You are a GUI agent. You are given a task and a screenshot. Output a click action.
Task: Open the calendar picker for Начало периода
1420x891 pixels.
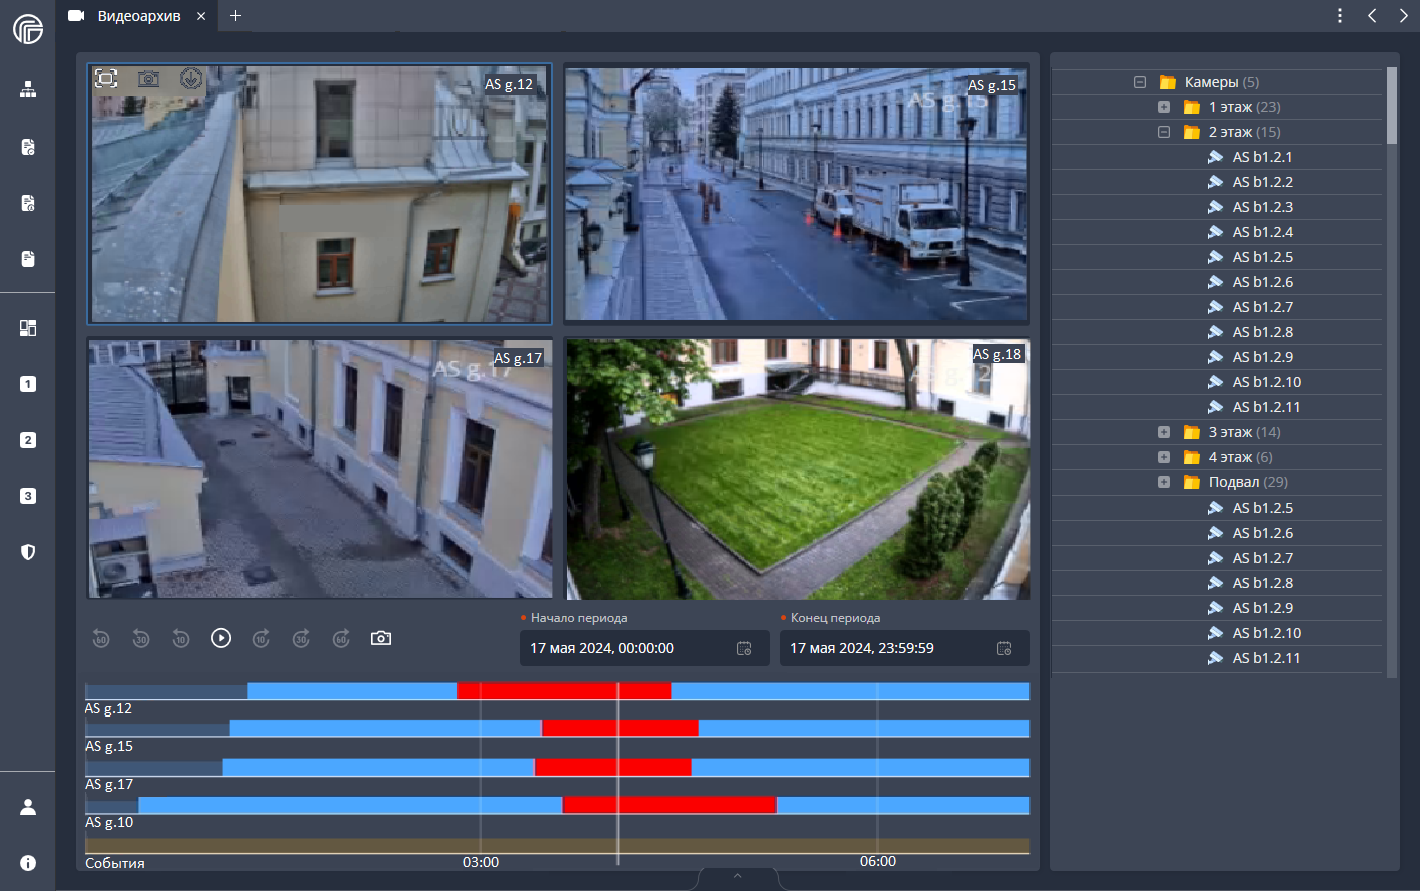(x=744, y=648)
